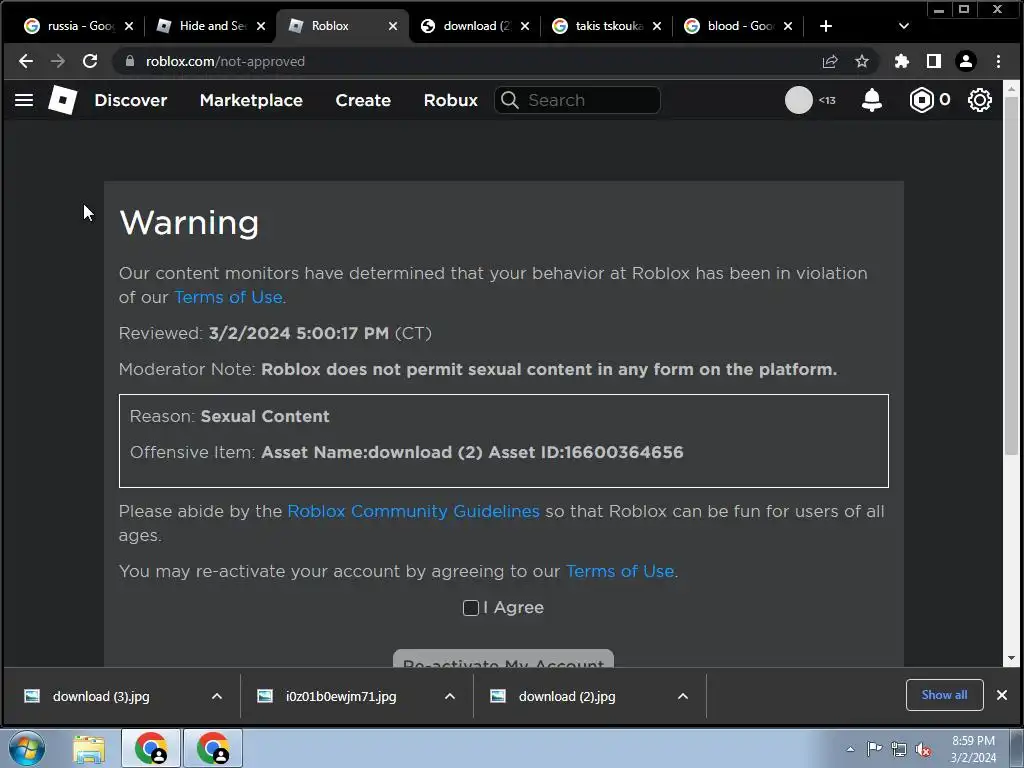Viewport: 1024px width, 768px height.
Task: Click the first Chrome taskbar icon
Action: pos(151,748)
